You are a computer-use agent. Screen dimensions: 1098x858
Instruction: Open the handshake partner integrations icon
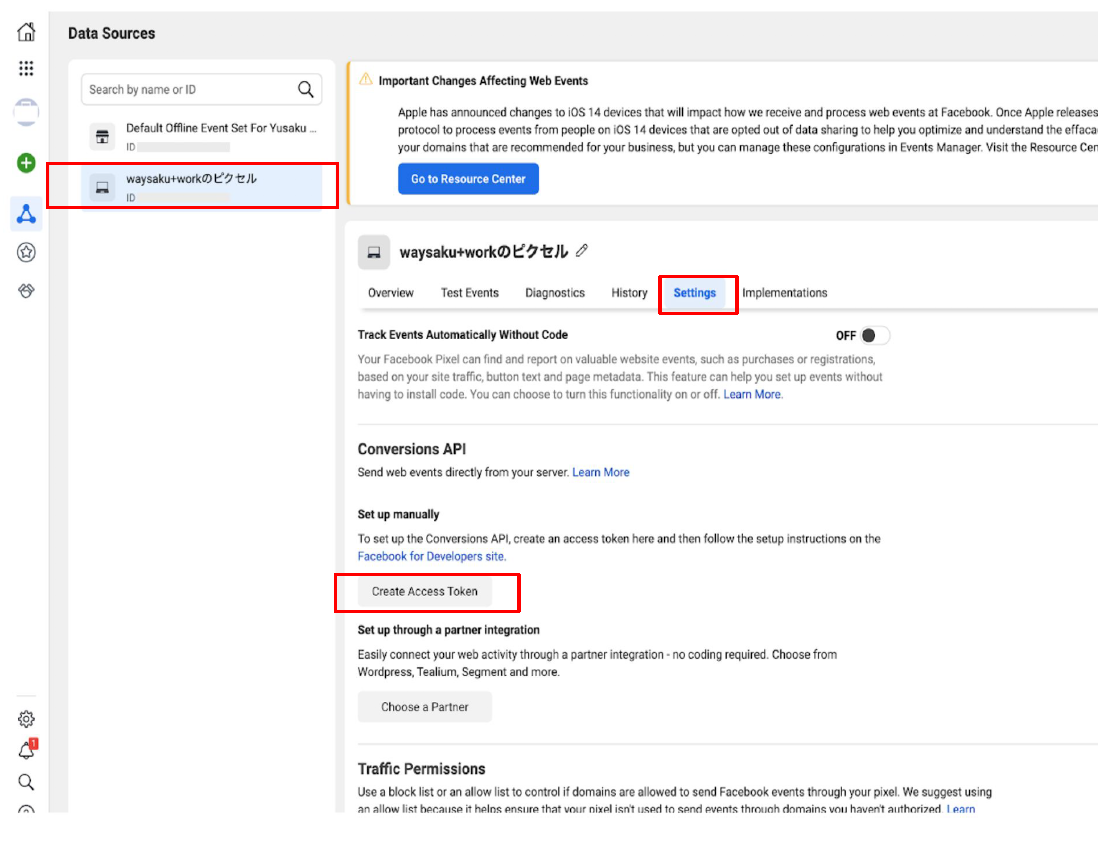[x=26, y=291]
